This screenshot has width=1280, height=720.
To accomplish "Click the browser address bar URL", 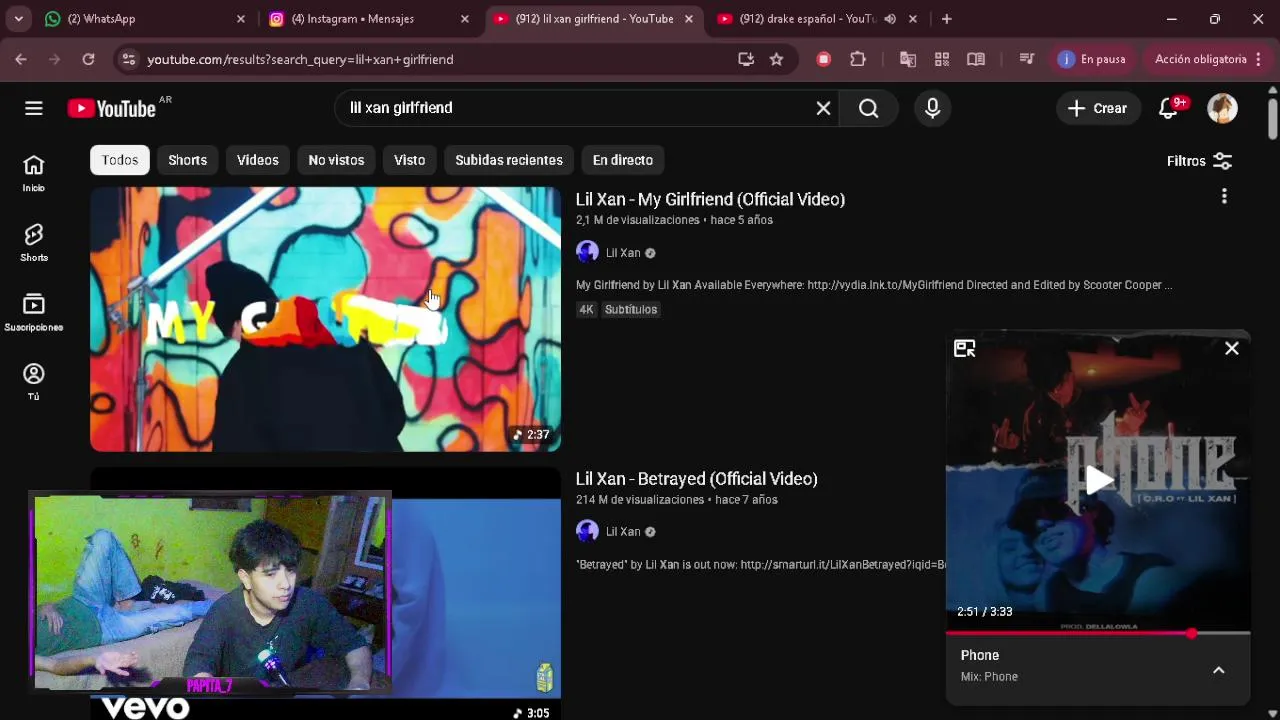I will coord(300,59).
